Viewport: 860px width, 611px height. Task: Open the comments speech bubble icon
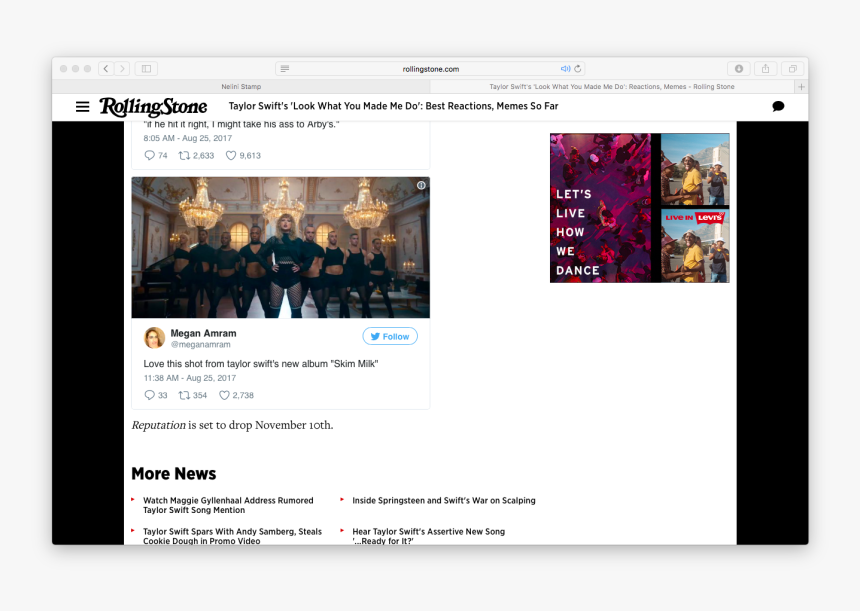[x=778, y=106]
